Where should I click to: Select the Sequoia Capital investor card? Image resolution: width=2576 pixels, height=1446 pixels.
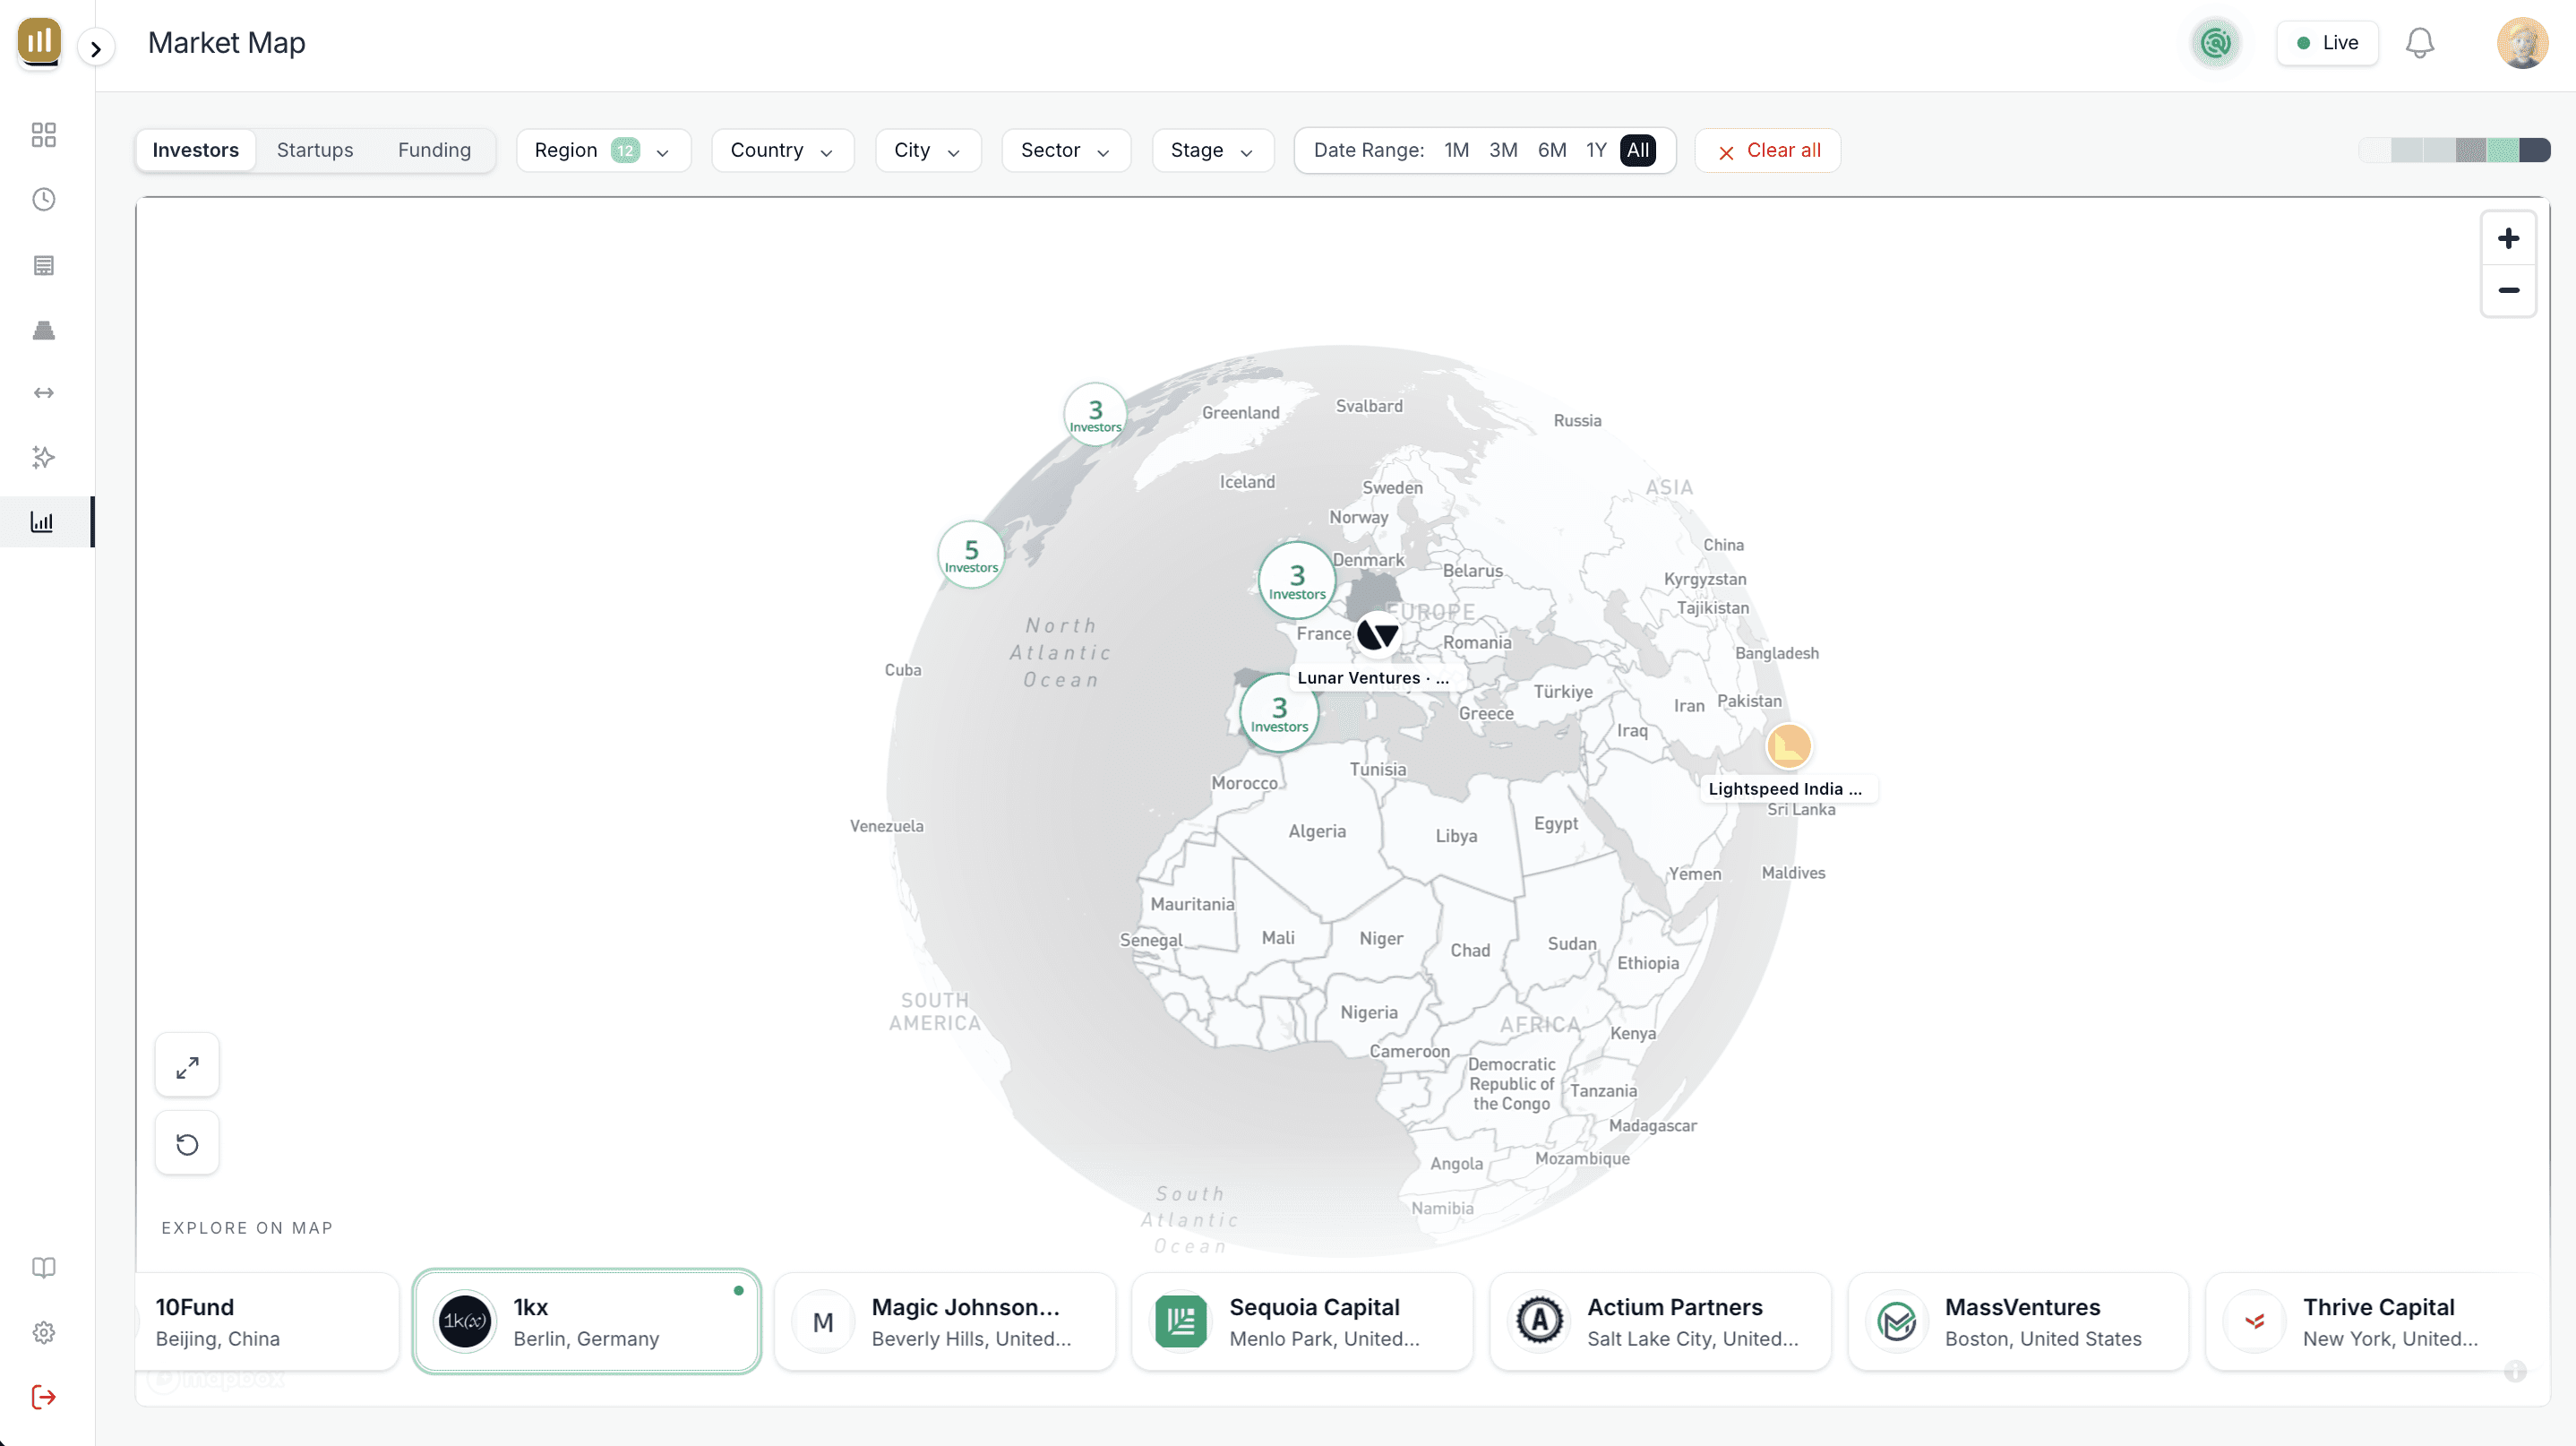coord(1301,1321)
